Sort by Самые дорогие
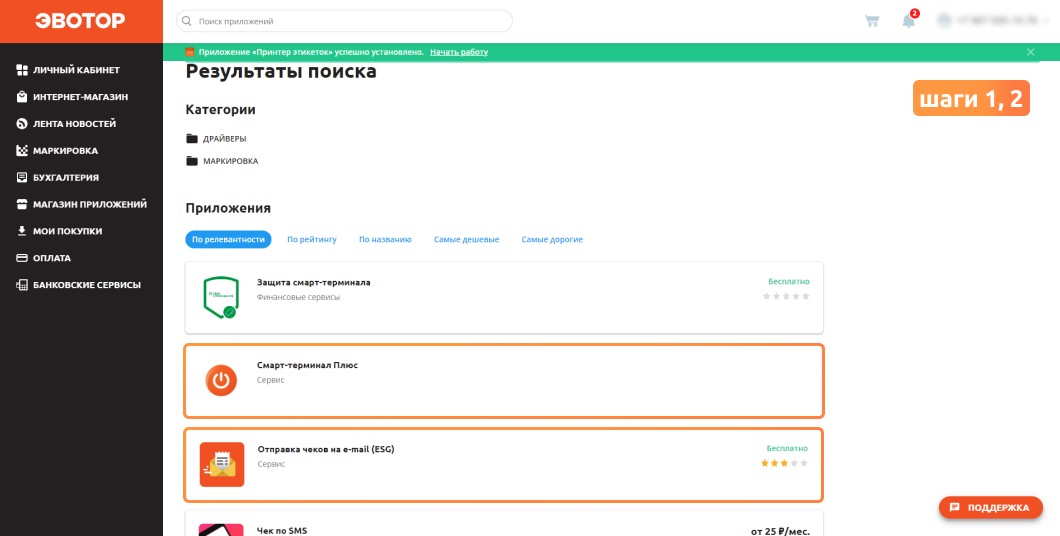 click(552, 239)
